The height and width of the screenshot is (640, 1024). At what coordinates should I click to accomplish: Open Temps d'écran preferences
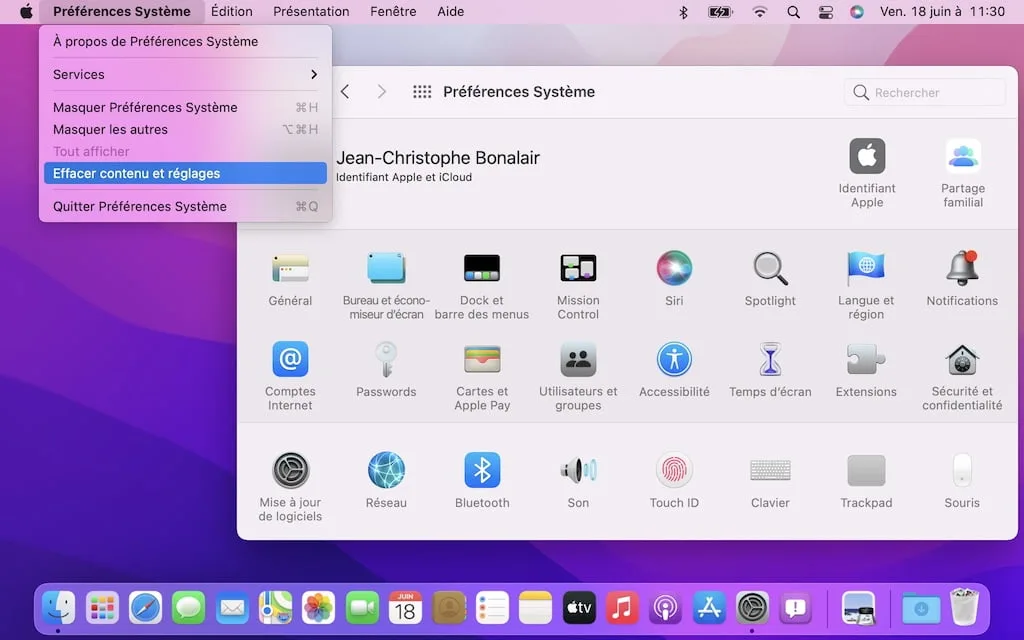click(770, 370)
